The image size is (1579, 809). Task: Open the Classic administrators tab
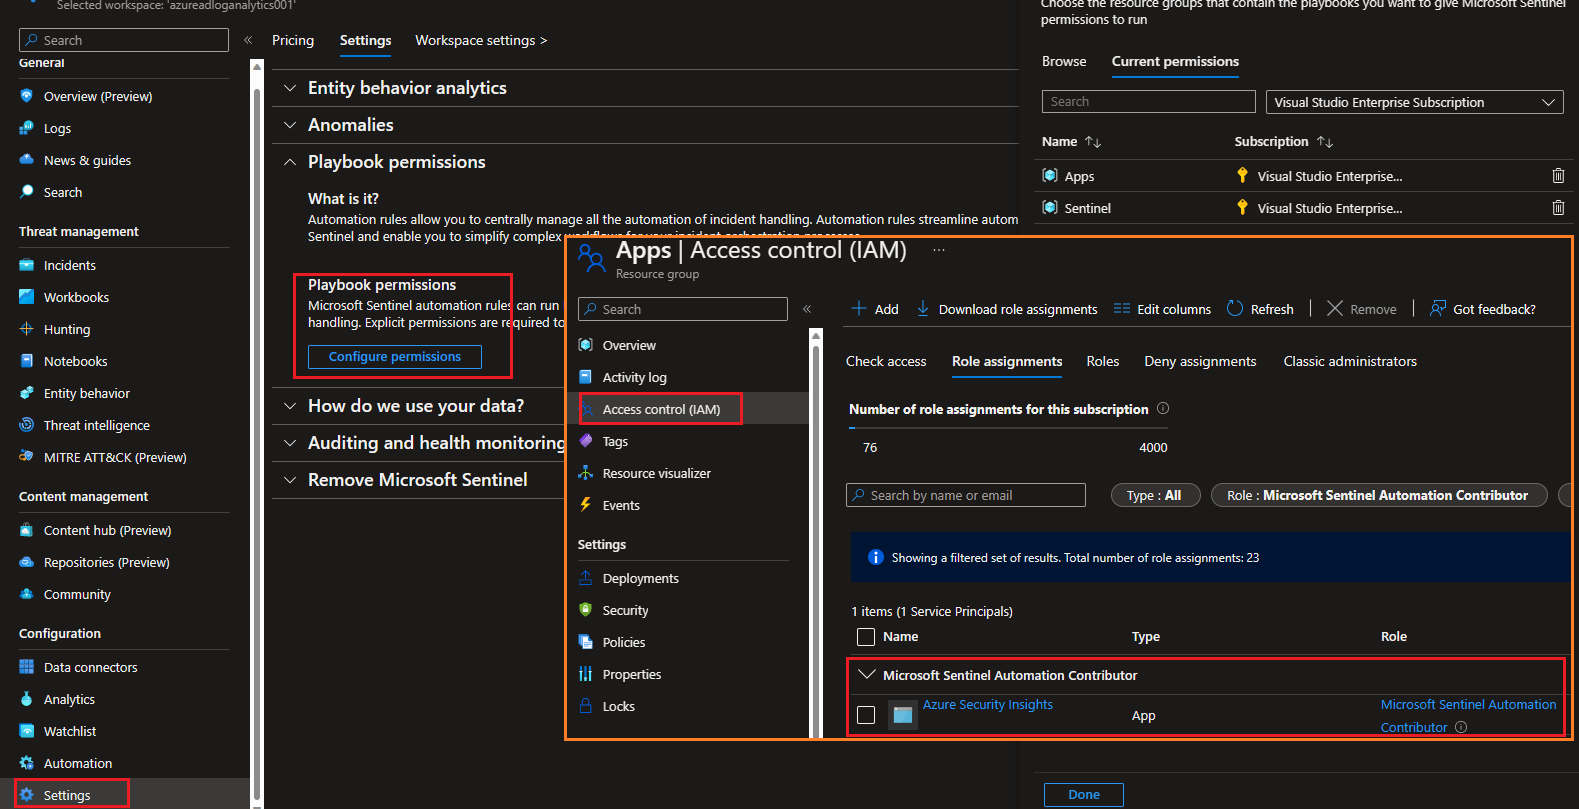1350,361
